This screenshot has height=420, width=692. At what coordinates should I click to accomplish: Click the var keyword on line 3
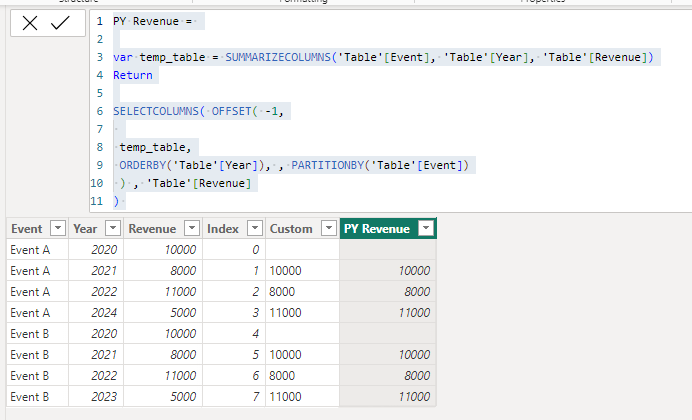tap(123, 57)
